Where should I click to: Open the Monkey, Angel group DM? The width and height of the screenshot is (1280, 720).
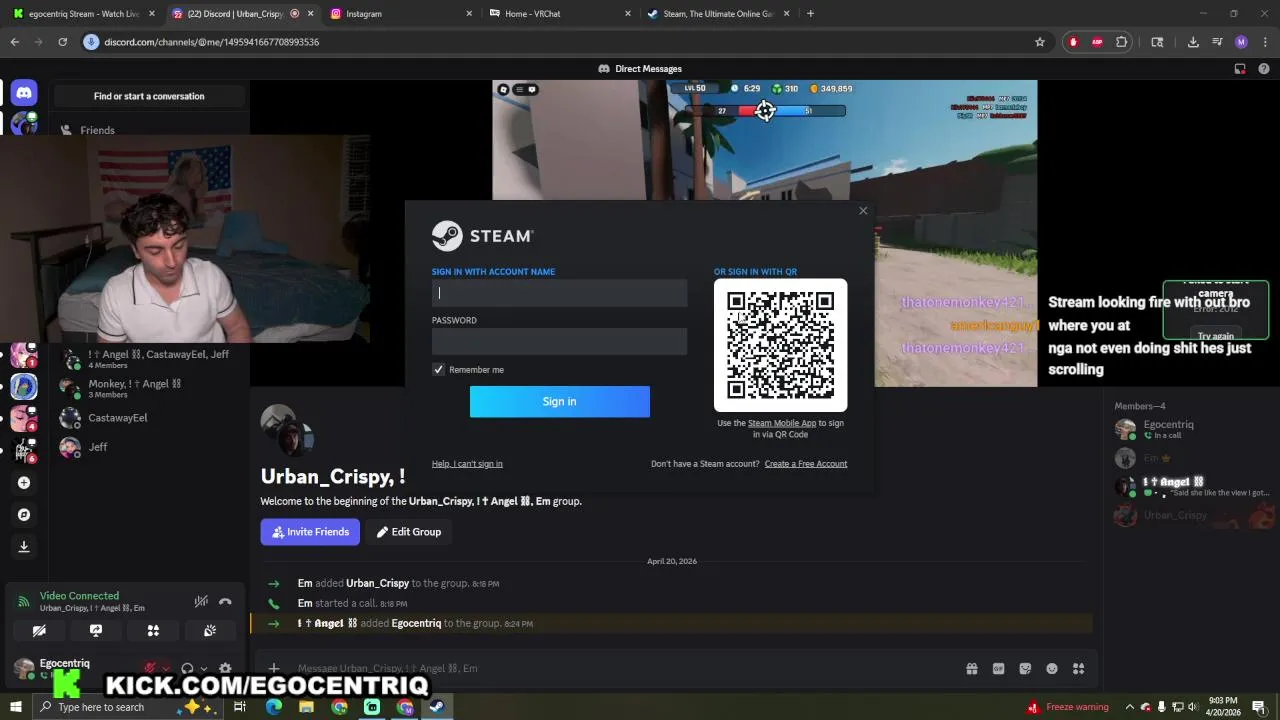tap(150, 388)
